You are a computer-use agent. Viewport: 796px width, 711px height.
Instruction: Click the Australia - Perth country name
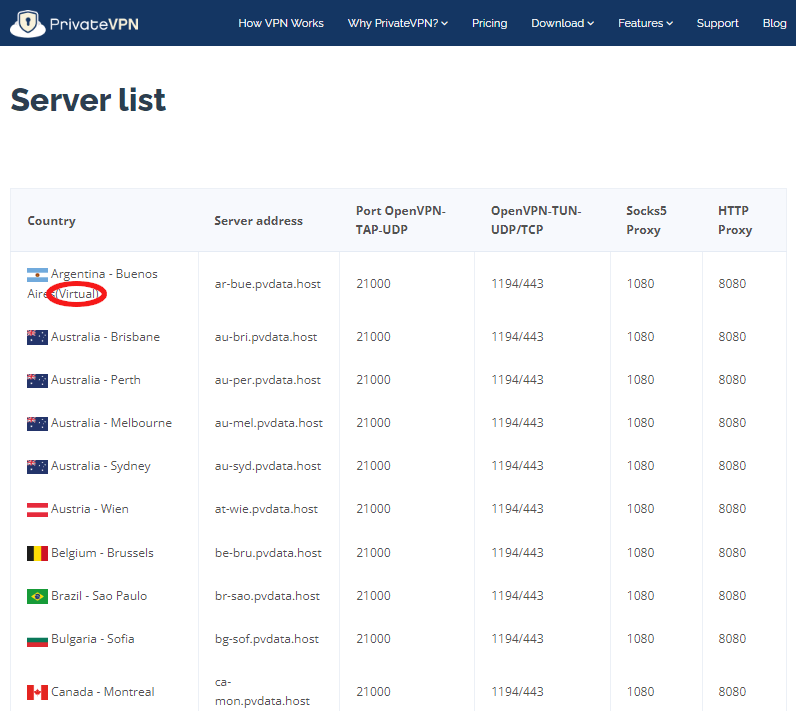pyautogui.click(x=95, y=380)
